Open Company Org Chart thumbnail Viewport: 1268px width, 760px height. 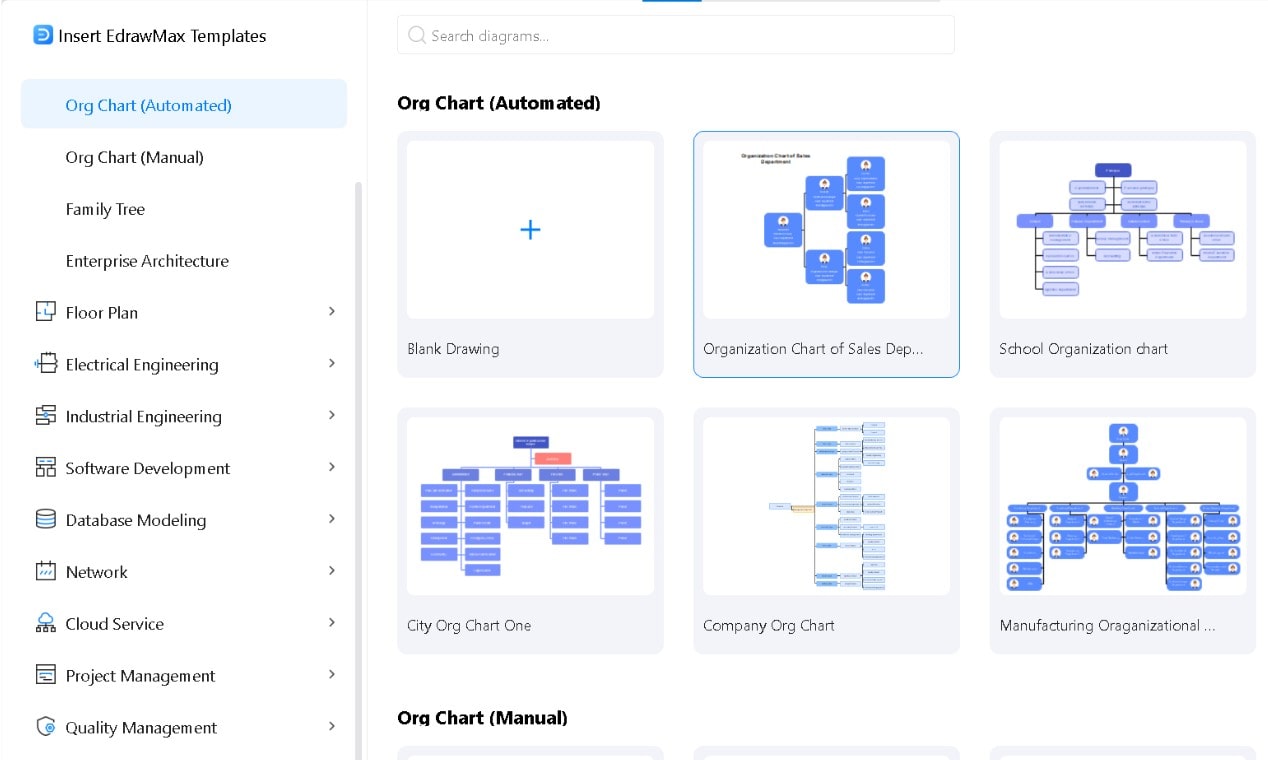[826, 506]
